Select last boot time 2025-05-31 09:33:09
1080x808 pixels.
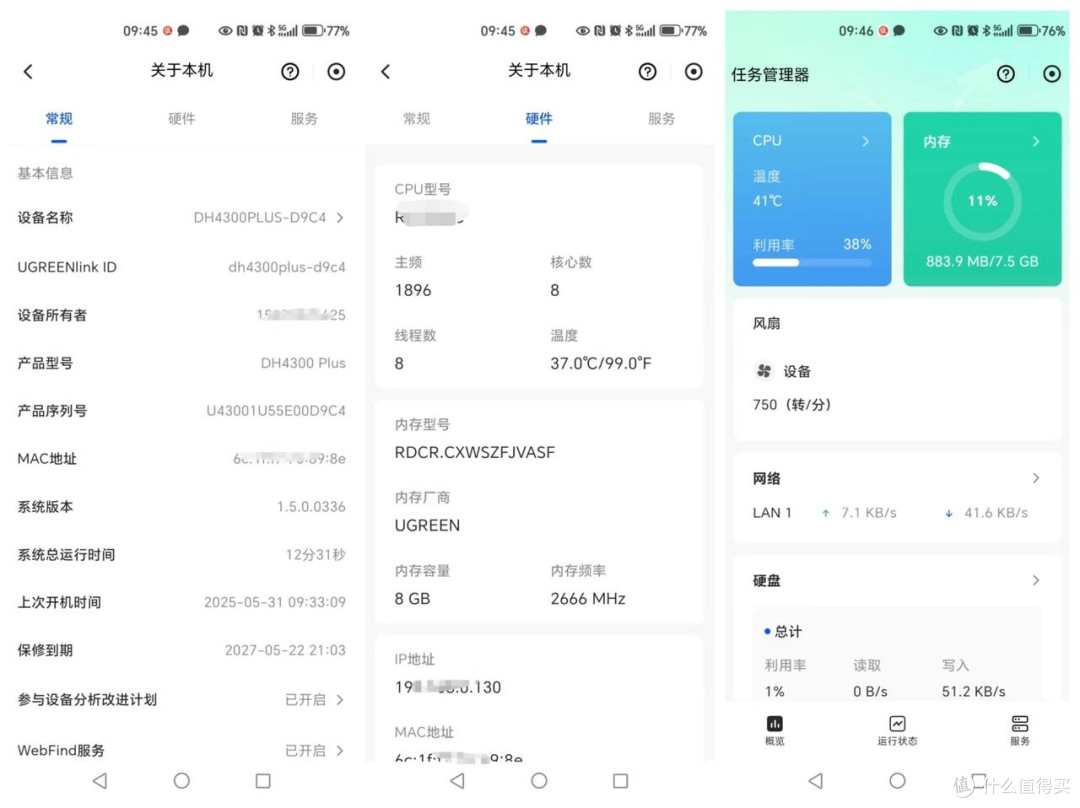tap(275, 603)
